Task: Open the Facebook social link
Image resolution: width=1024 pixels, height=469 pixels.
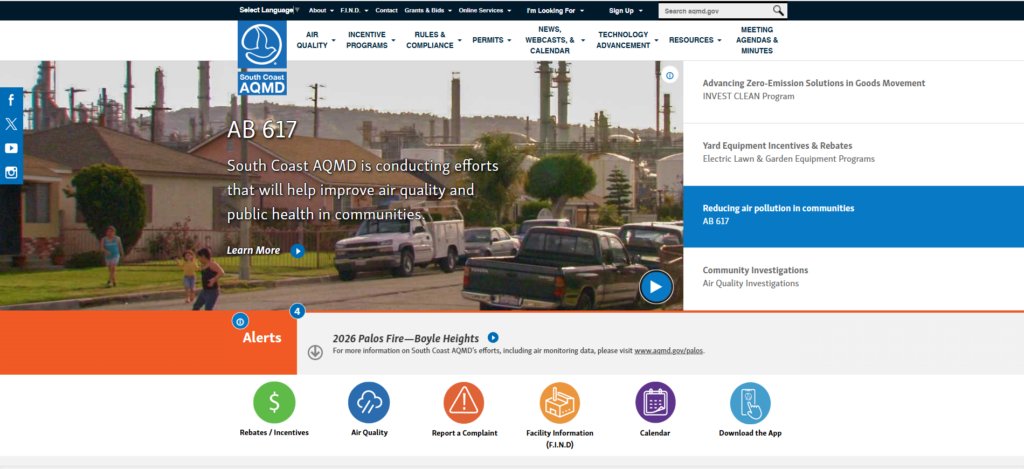Action: pyautogui.click(x=11, y=100)
